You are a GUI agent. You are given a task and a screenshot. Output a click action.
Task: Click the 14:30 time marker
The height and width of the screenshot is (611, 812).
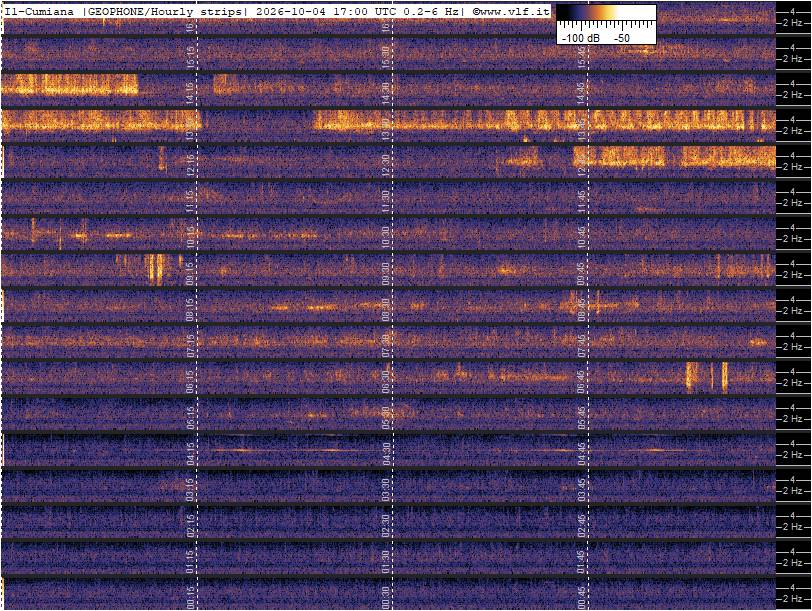click(x=385, y=94)
